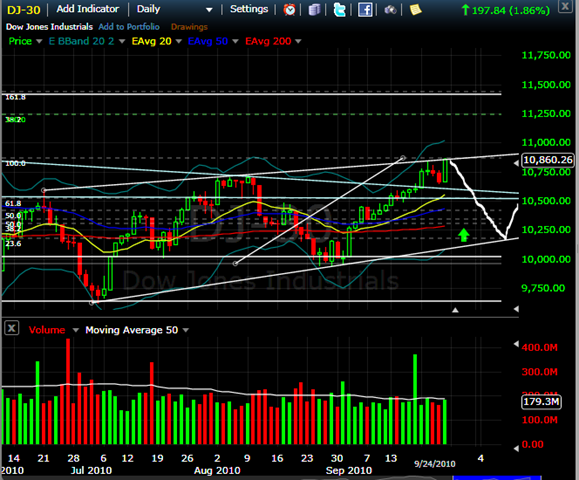Click the 179.3M volume value tag

click(x=541, y=402)
